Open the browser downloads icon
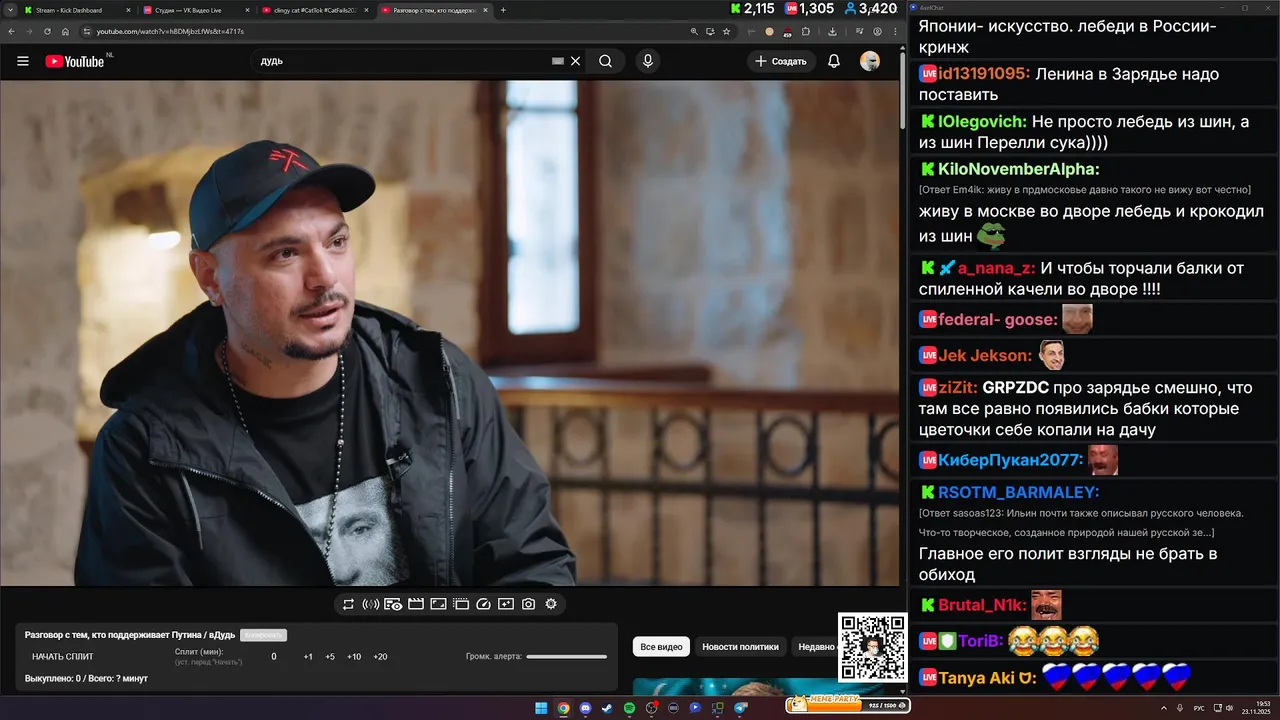This screenshot has height=720, width=1280. point(833,31)
